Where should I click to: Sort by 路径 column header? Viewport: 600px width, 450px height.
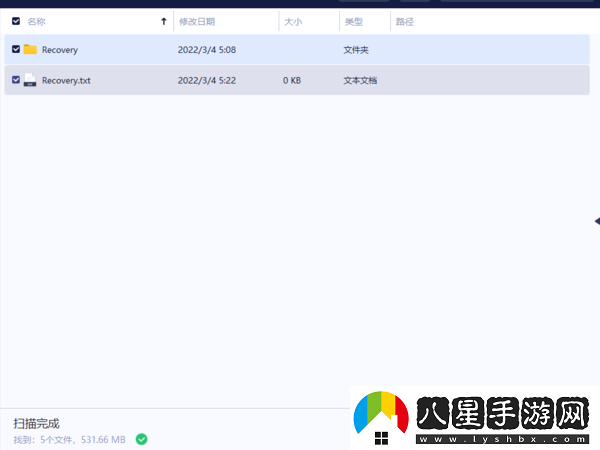[x=405, y=22]
